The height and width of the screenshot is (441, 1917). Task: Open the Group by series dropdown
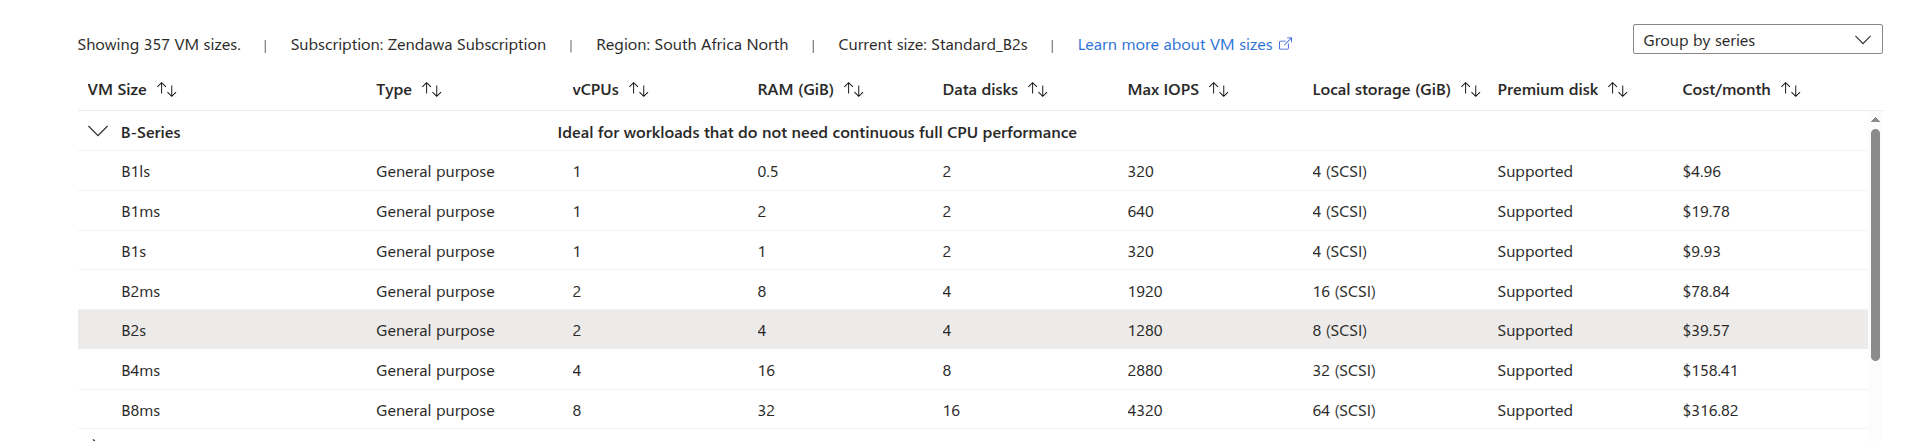pyautogui.click(x=1757, y=40)
